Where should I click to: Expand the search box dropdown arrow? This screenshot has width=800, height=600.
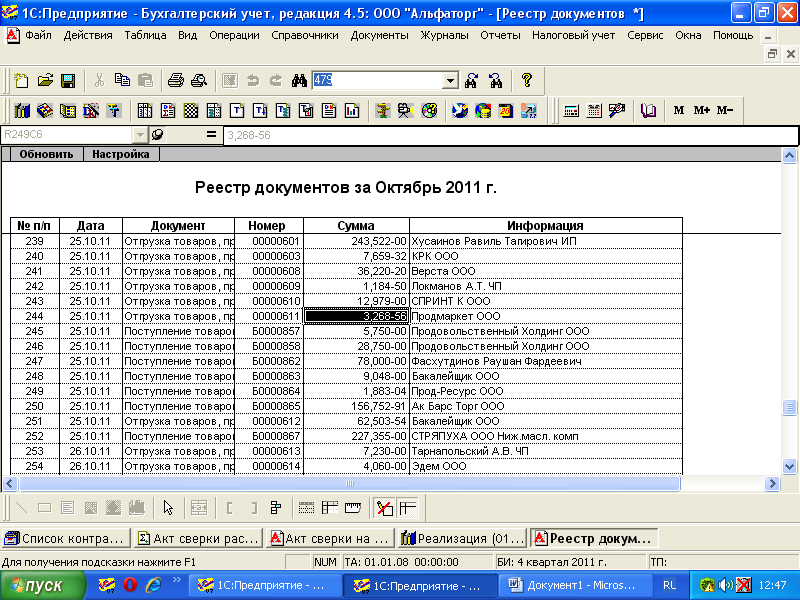pyautogui.click(x=450, y=81)
